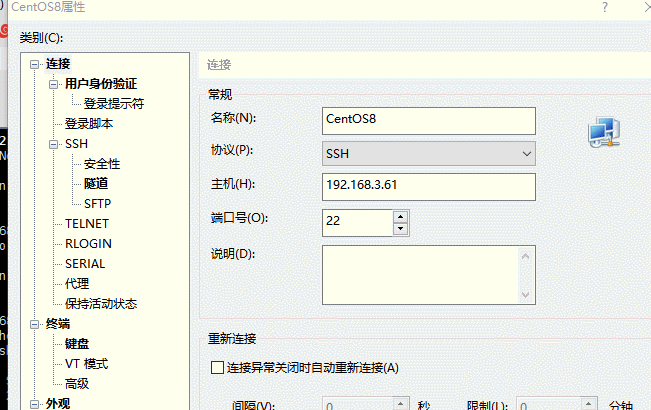
Task: Select 用户身份验证 in category tree
Action: [x=101, y=84]
